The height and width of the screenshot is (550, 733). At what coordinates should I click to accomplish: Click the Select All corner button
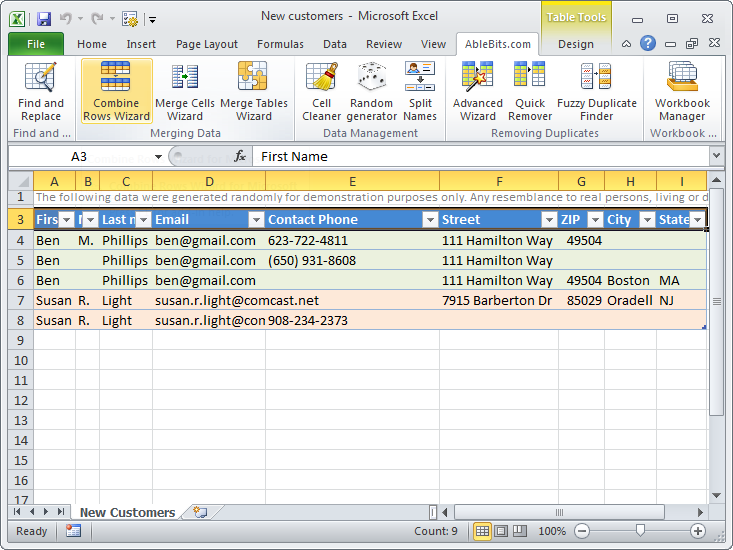tap(21, 181)
